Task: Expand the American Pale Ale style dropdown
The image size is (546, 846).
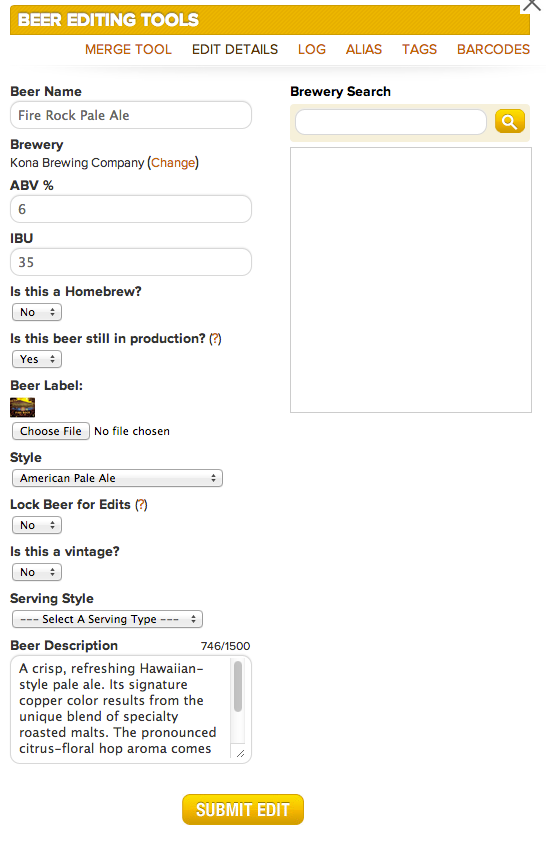Action: 118,478
